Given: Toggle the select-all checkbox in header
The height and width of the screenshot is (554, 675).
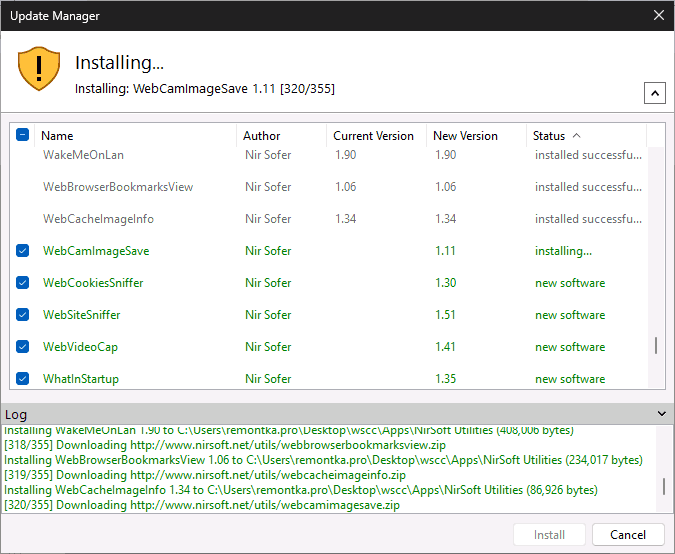Looking at the screenshot, I should (22, 135).
